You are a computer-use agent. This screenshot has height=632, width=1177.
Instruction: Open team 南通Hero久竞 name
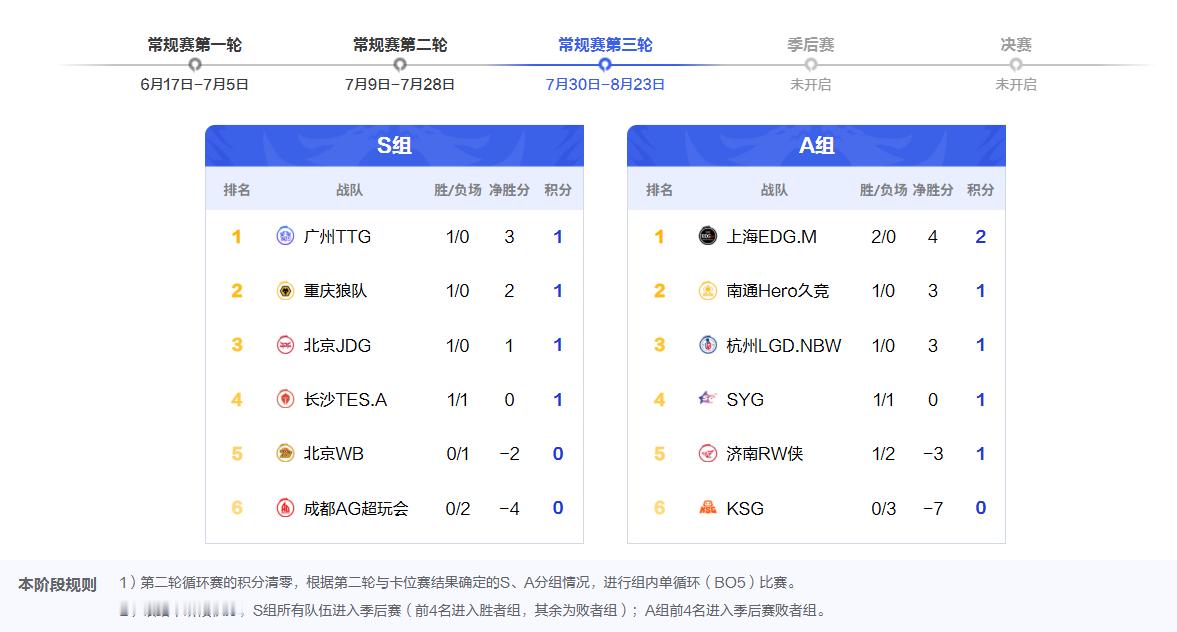[778, 290]
